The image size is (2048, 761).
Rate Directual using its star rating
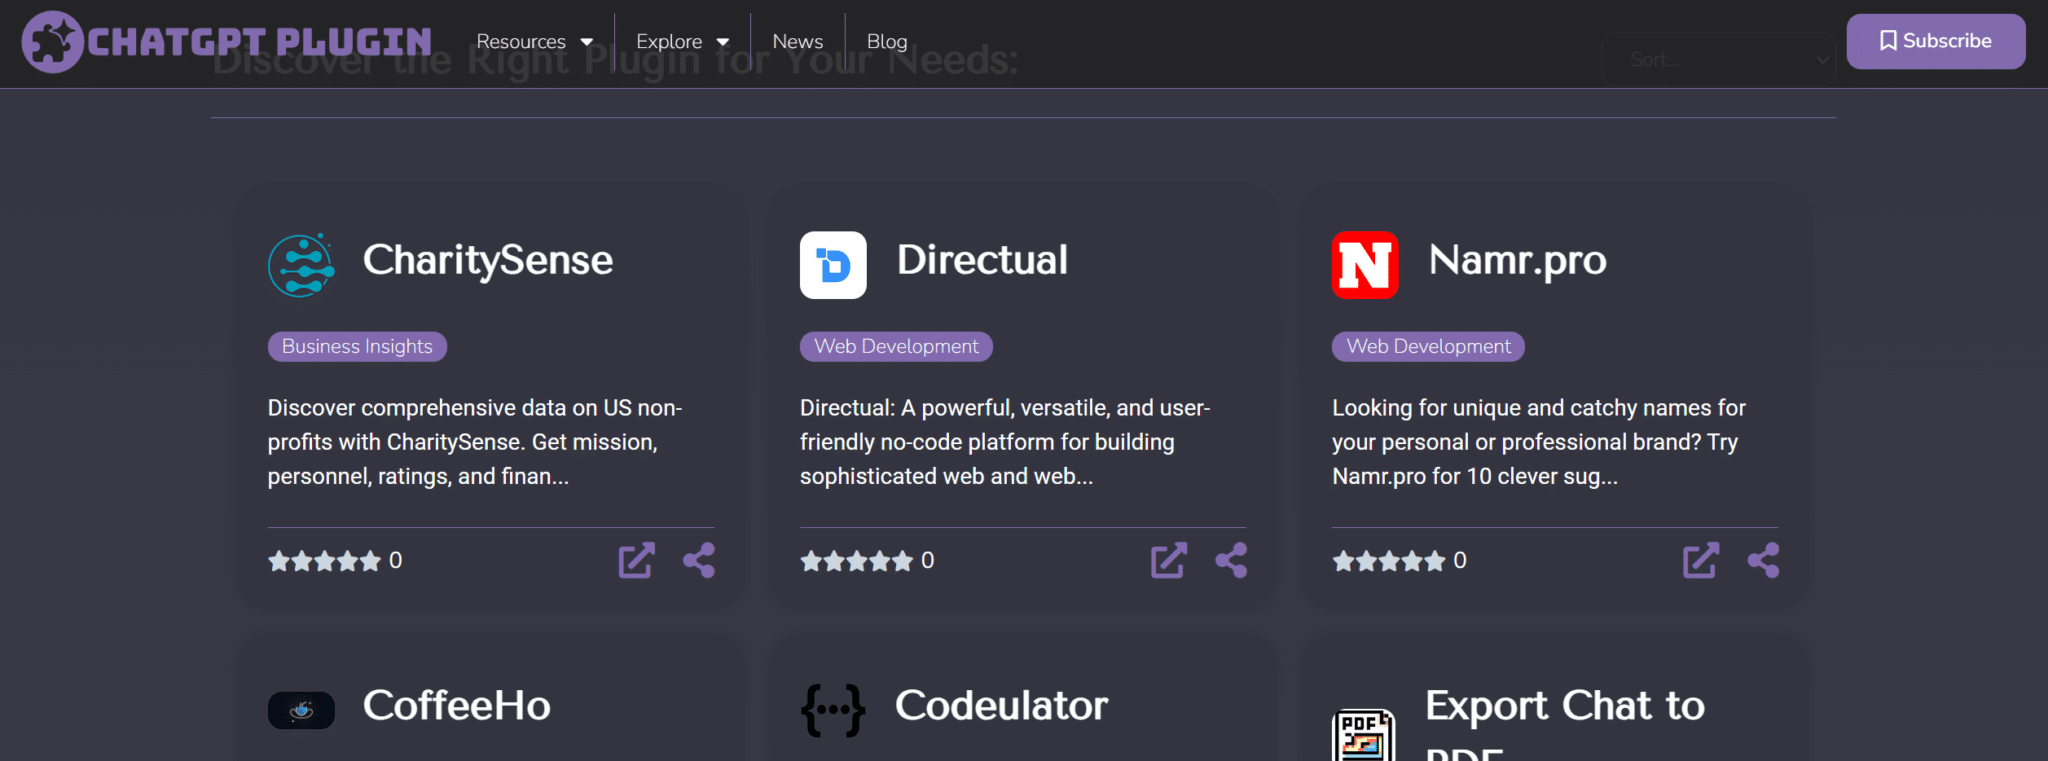tap(856, 561)
